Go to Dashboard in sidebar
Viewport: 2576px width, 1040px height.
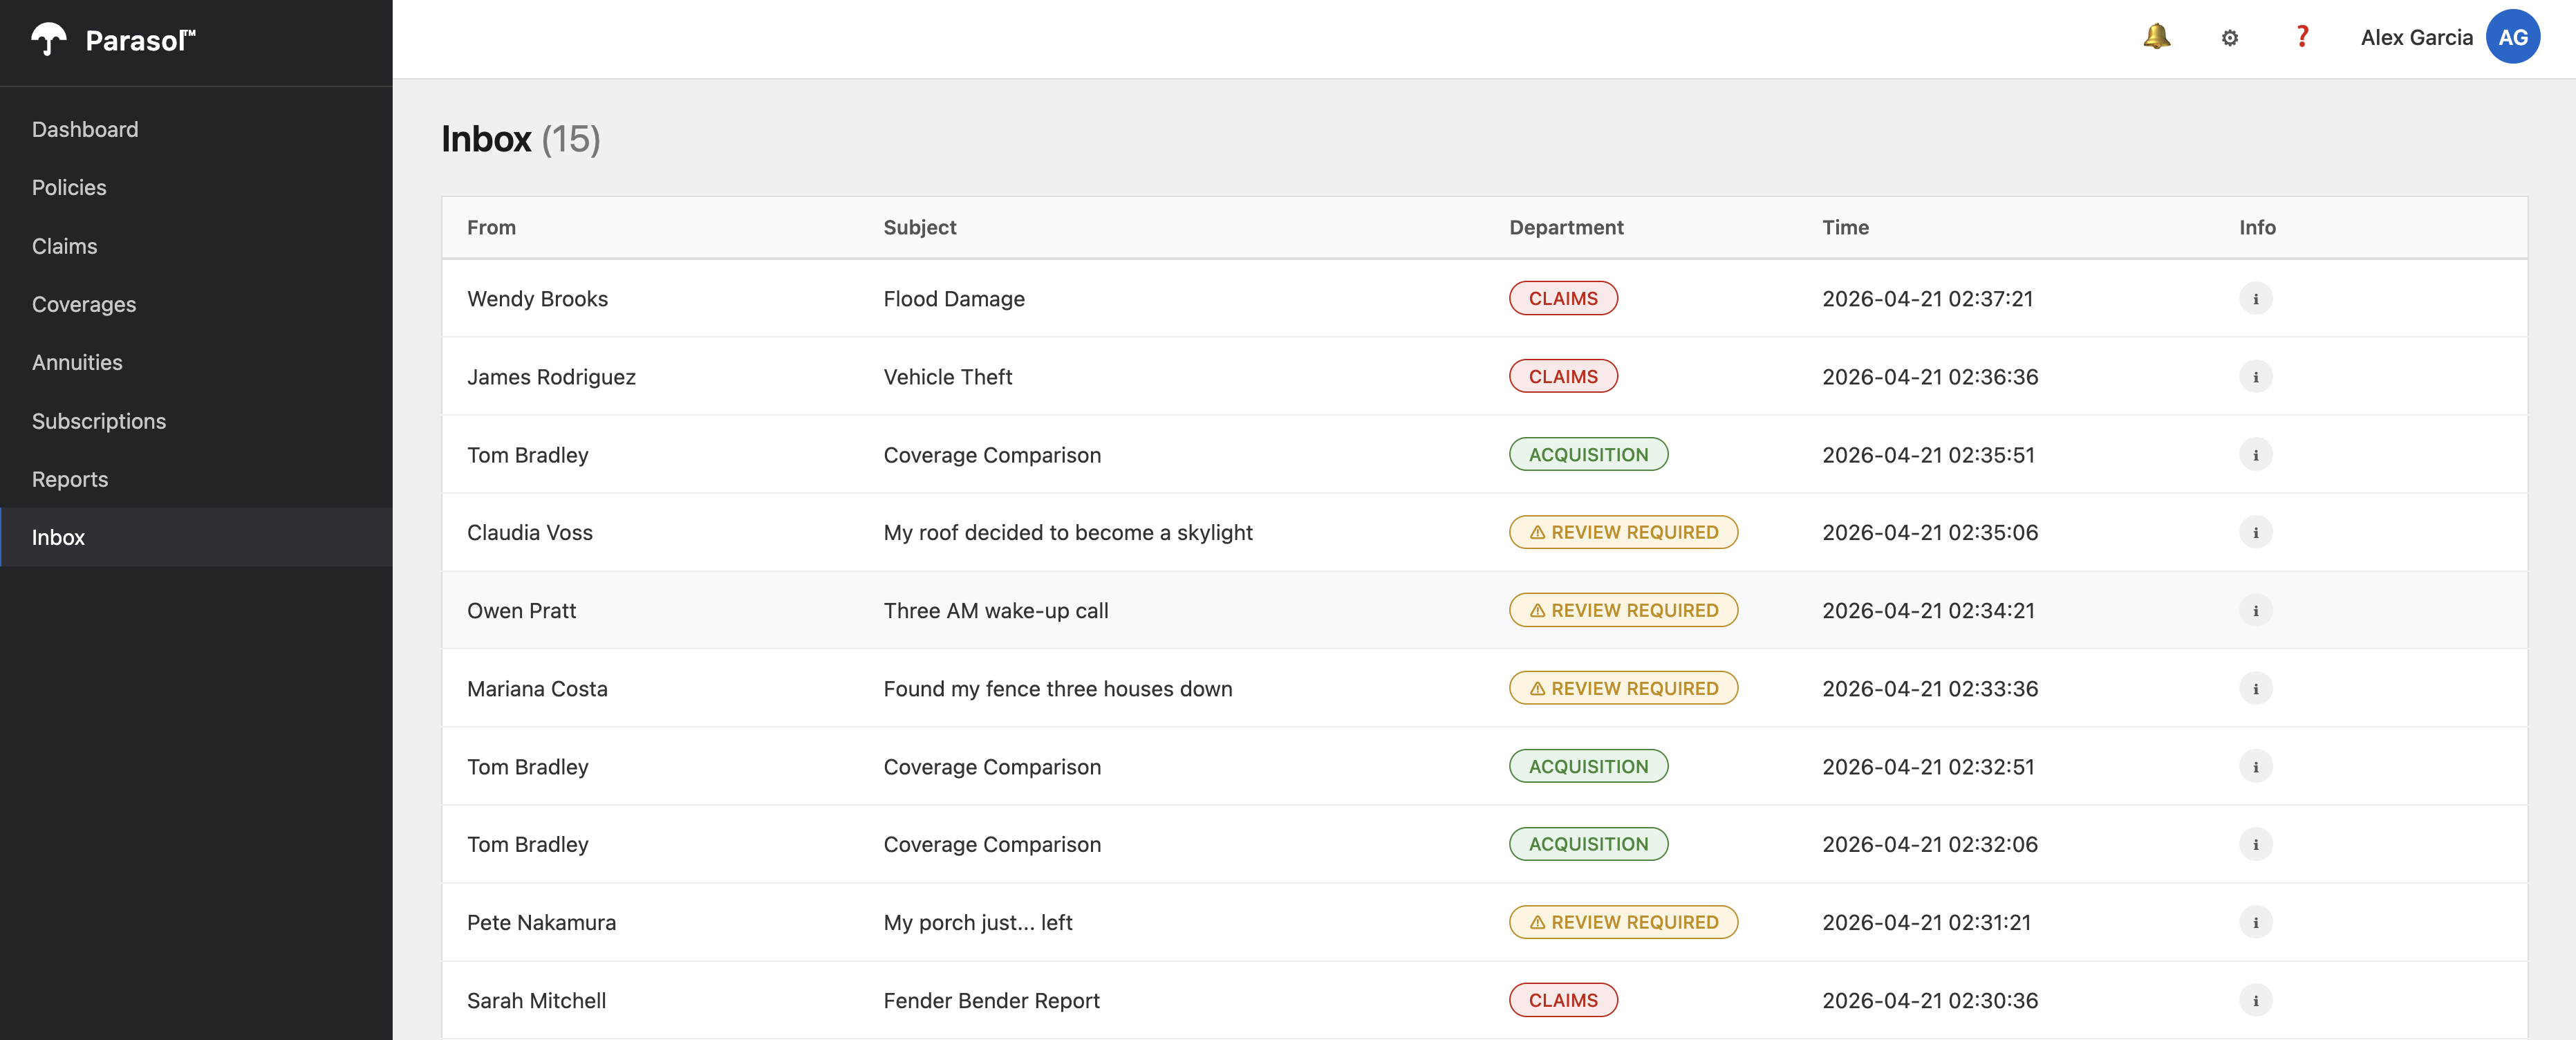click(x=85, y=130)
